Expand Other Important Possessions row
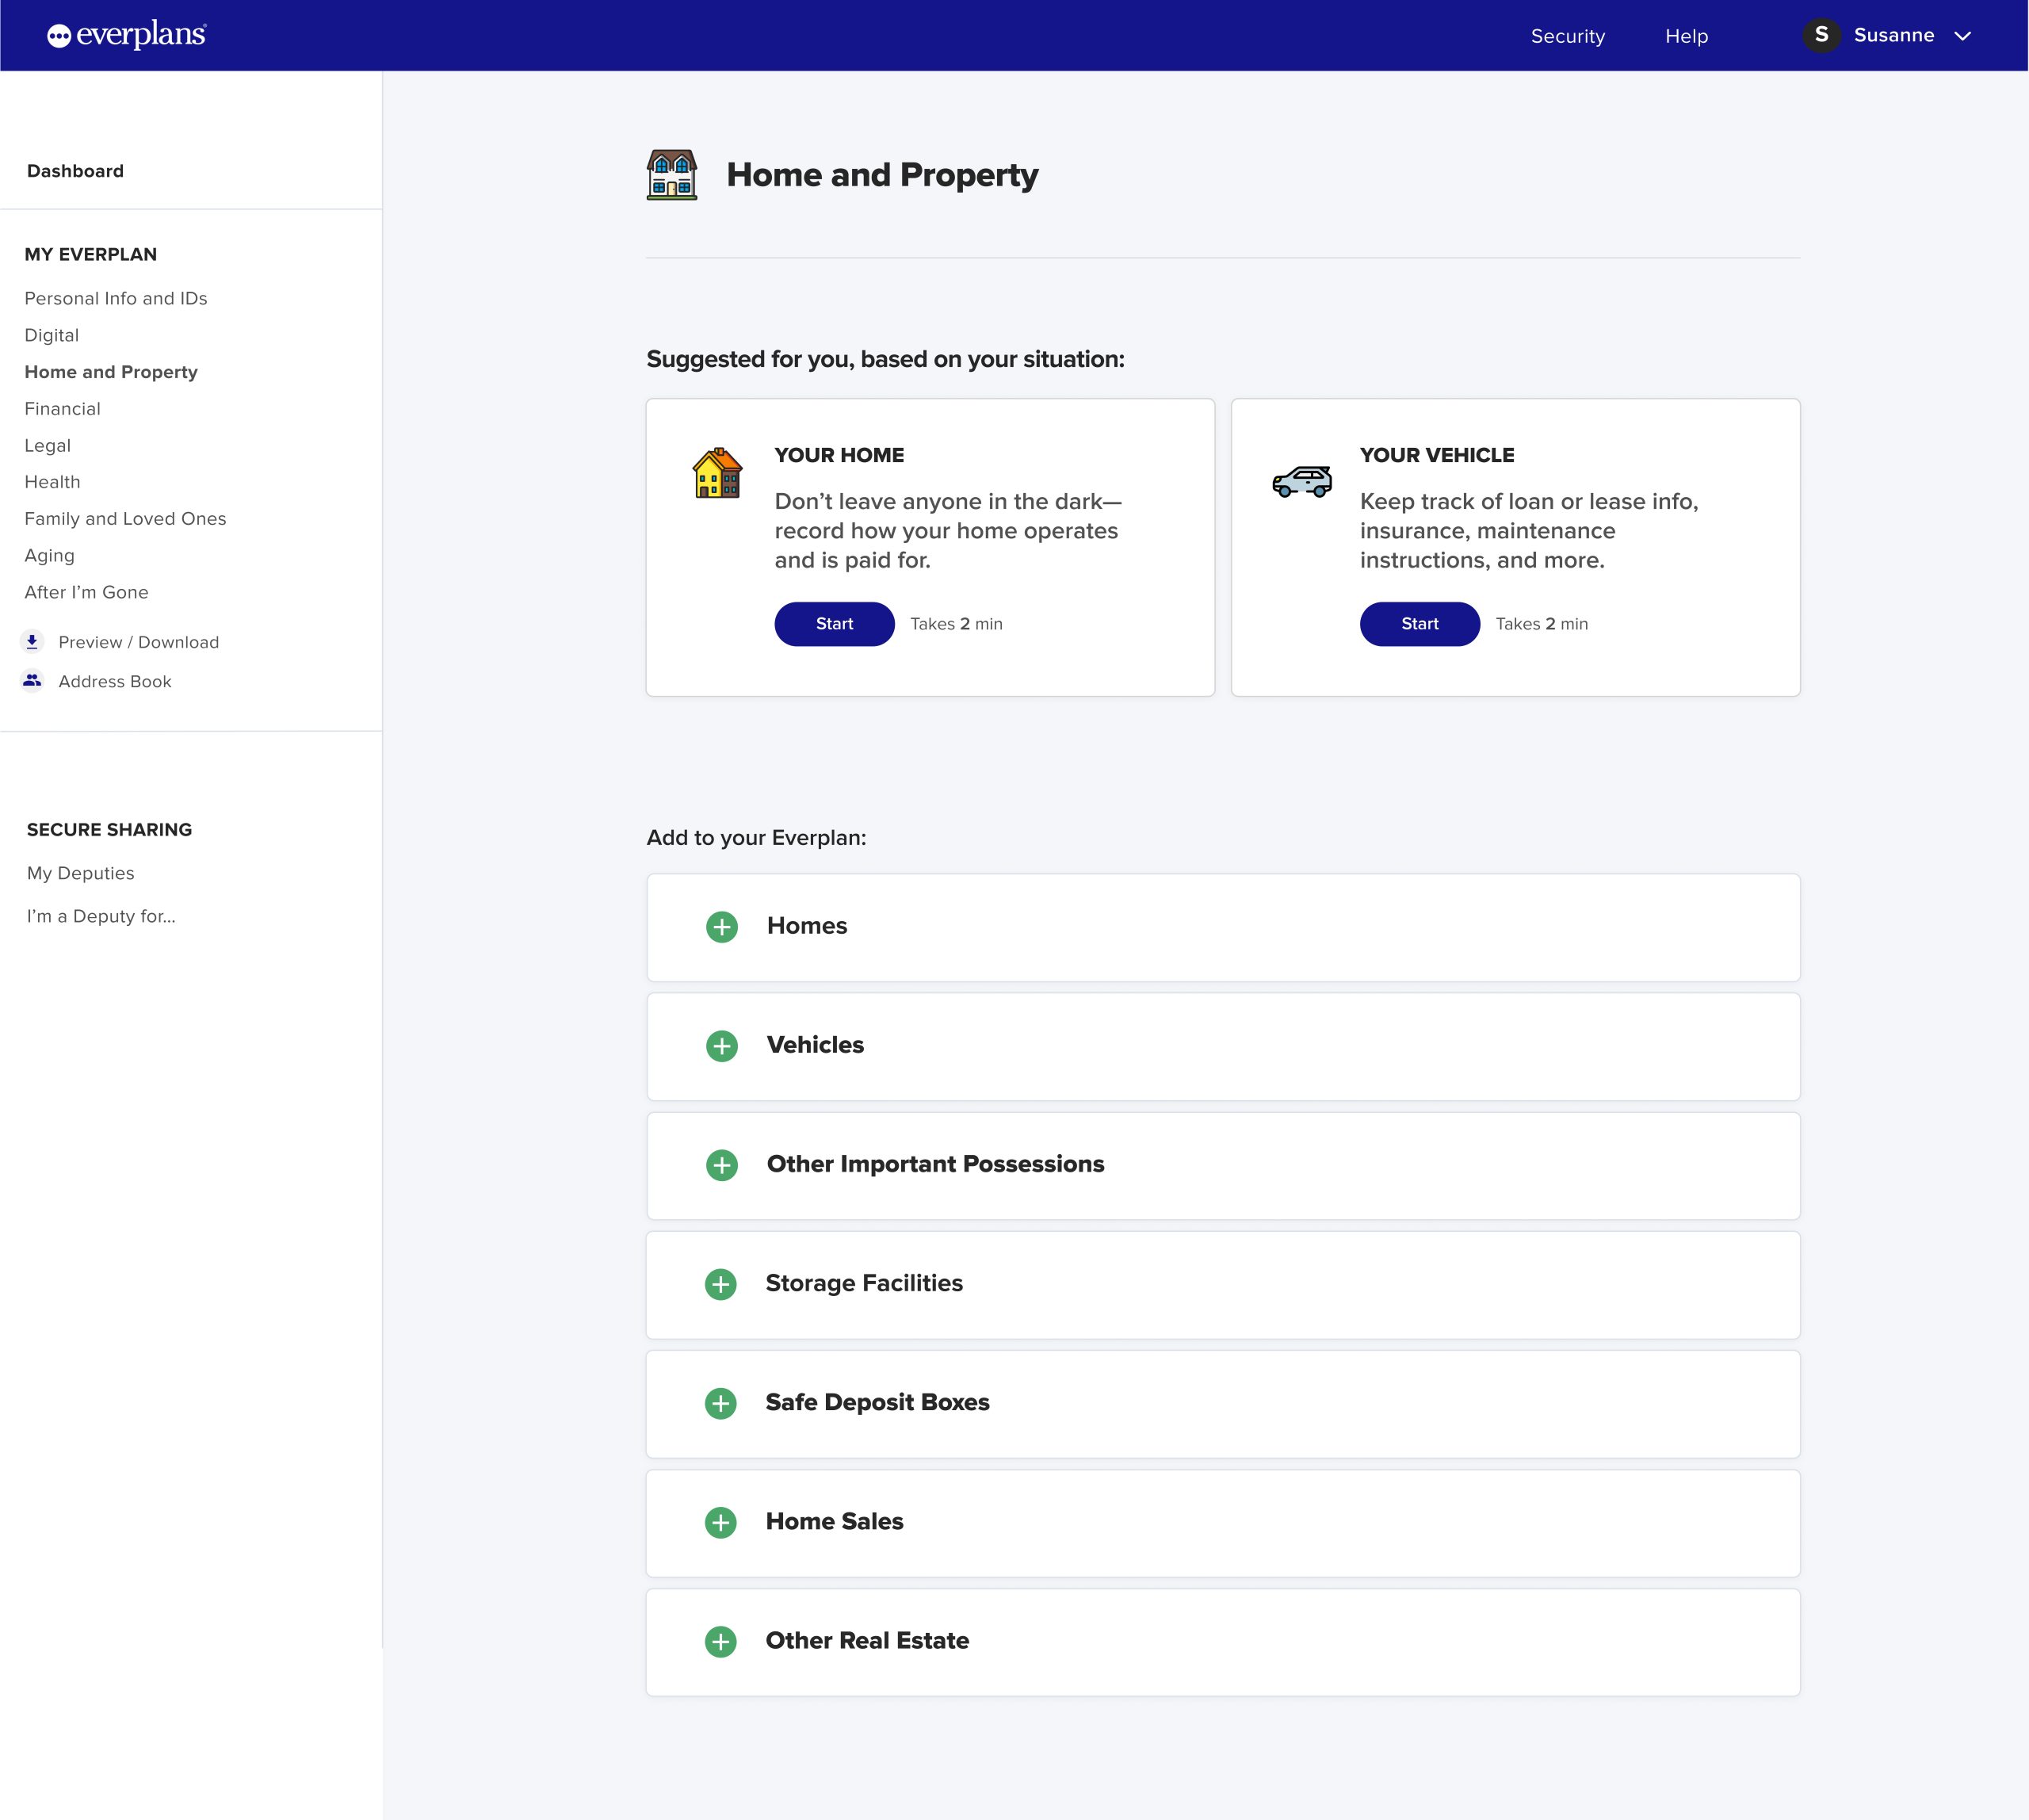Viewport: 2029px width, 1820px height. tap(1223, 1165)
